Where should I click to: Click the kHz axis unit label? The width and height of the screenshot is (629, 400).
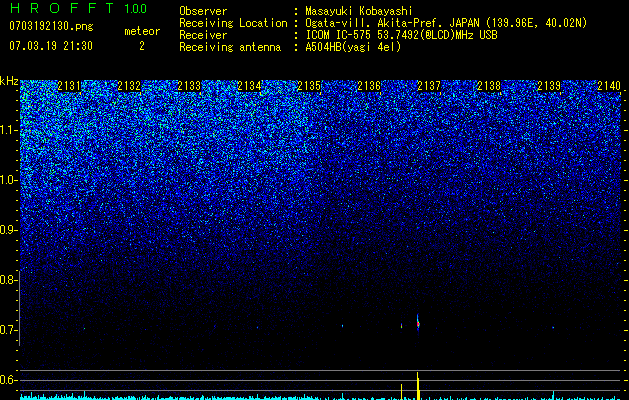coord(9,81)
